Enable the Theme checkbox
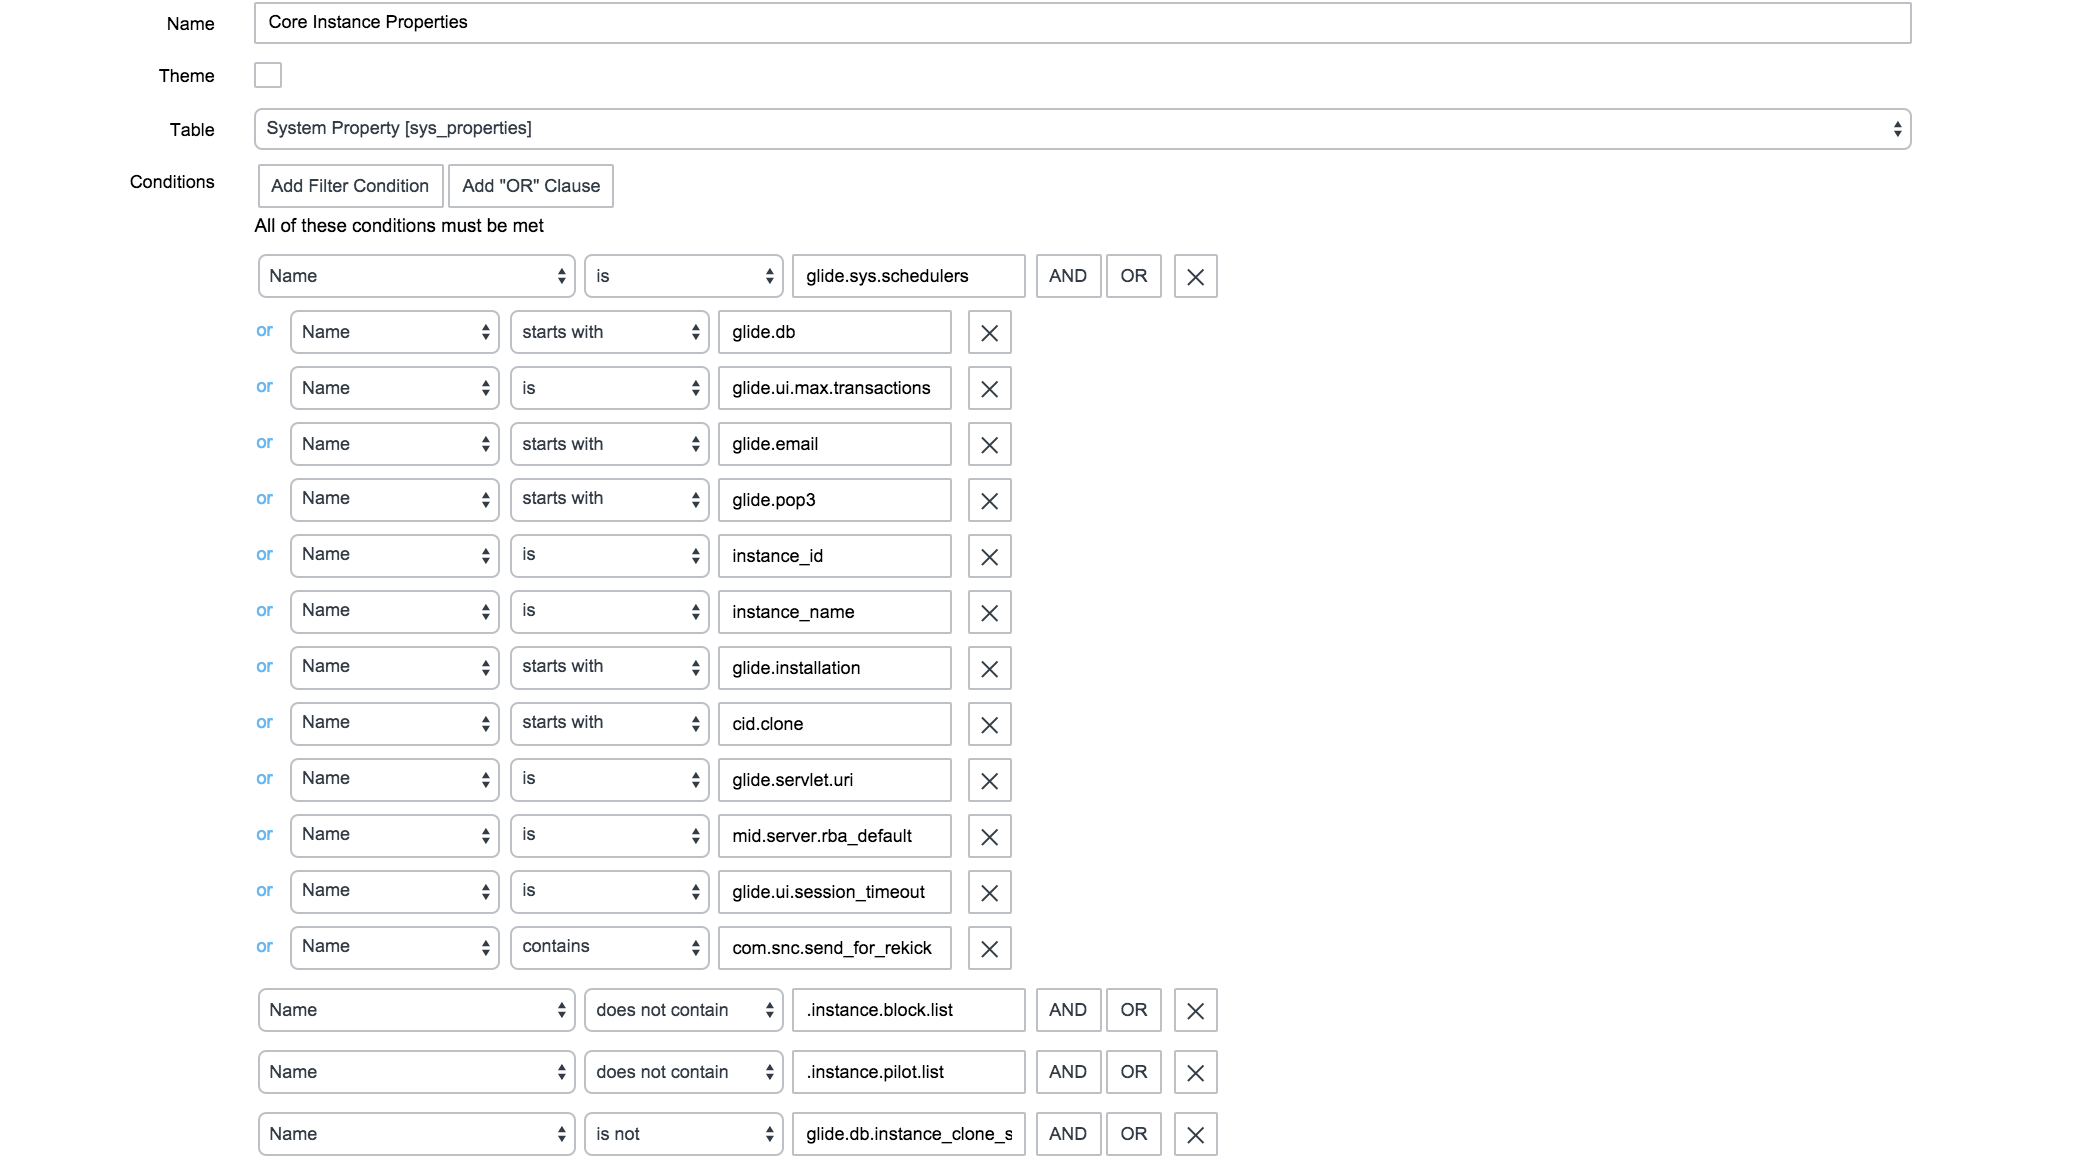2088x1176 pixels. (x=267, y=75)
